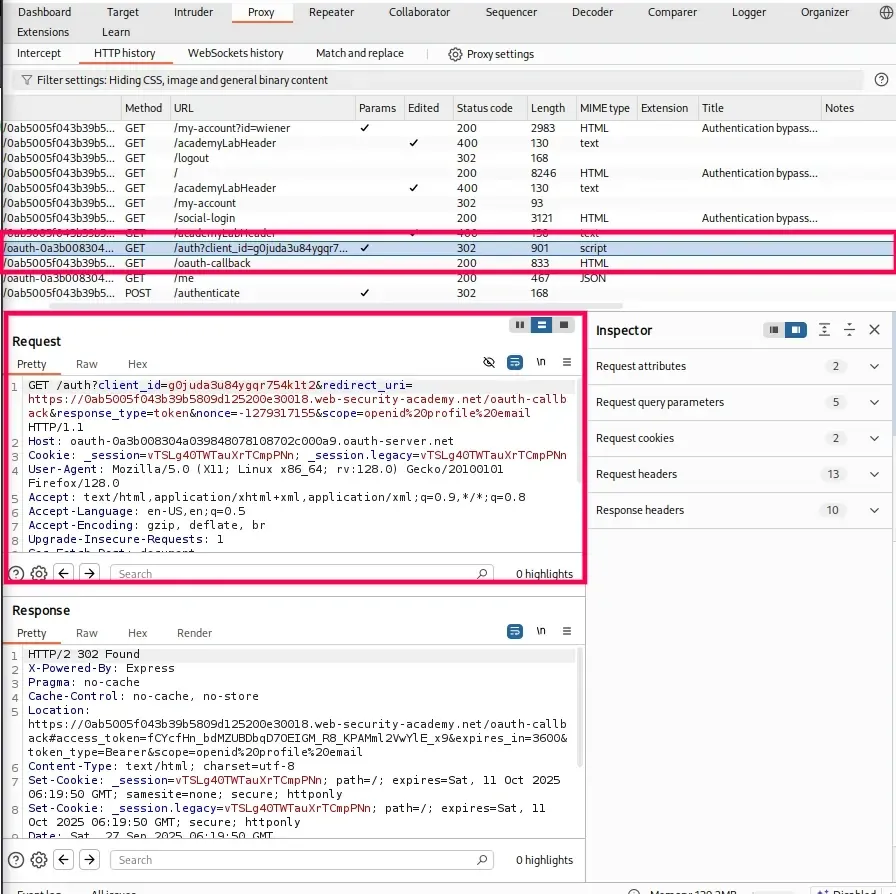Switch Request view to Hex
This screenshot has width=896, height=894.
[137, 364]
